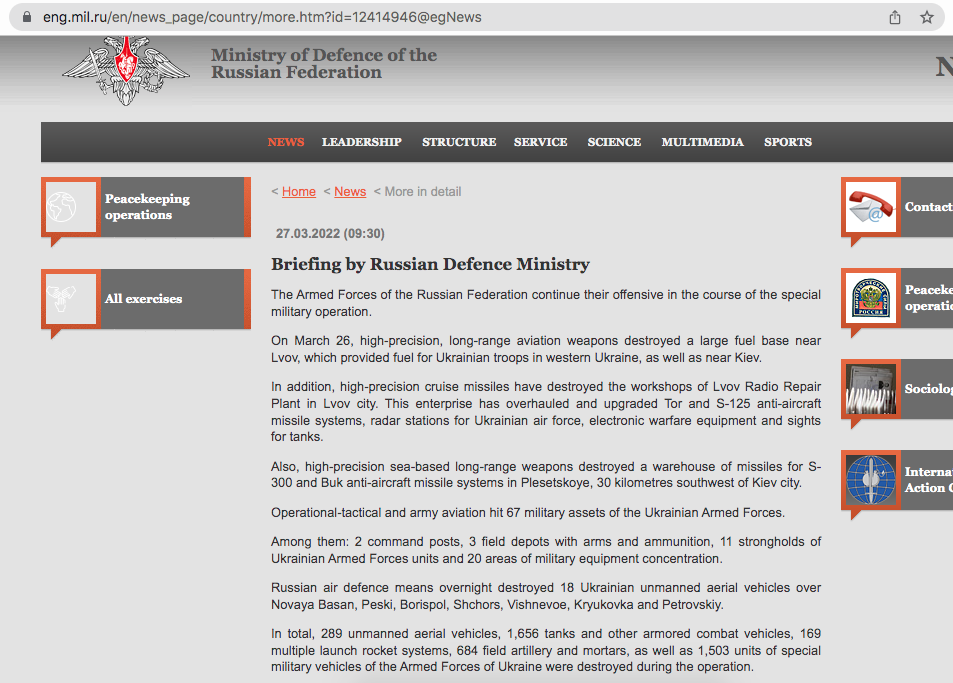Click paragraph starting 'The Armed Forces of the Russian'
Viewport: 953px width, 683px height.
pyautogui.click(x=546, y=303)
